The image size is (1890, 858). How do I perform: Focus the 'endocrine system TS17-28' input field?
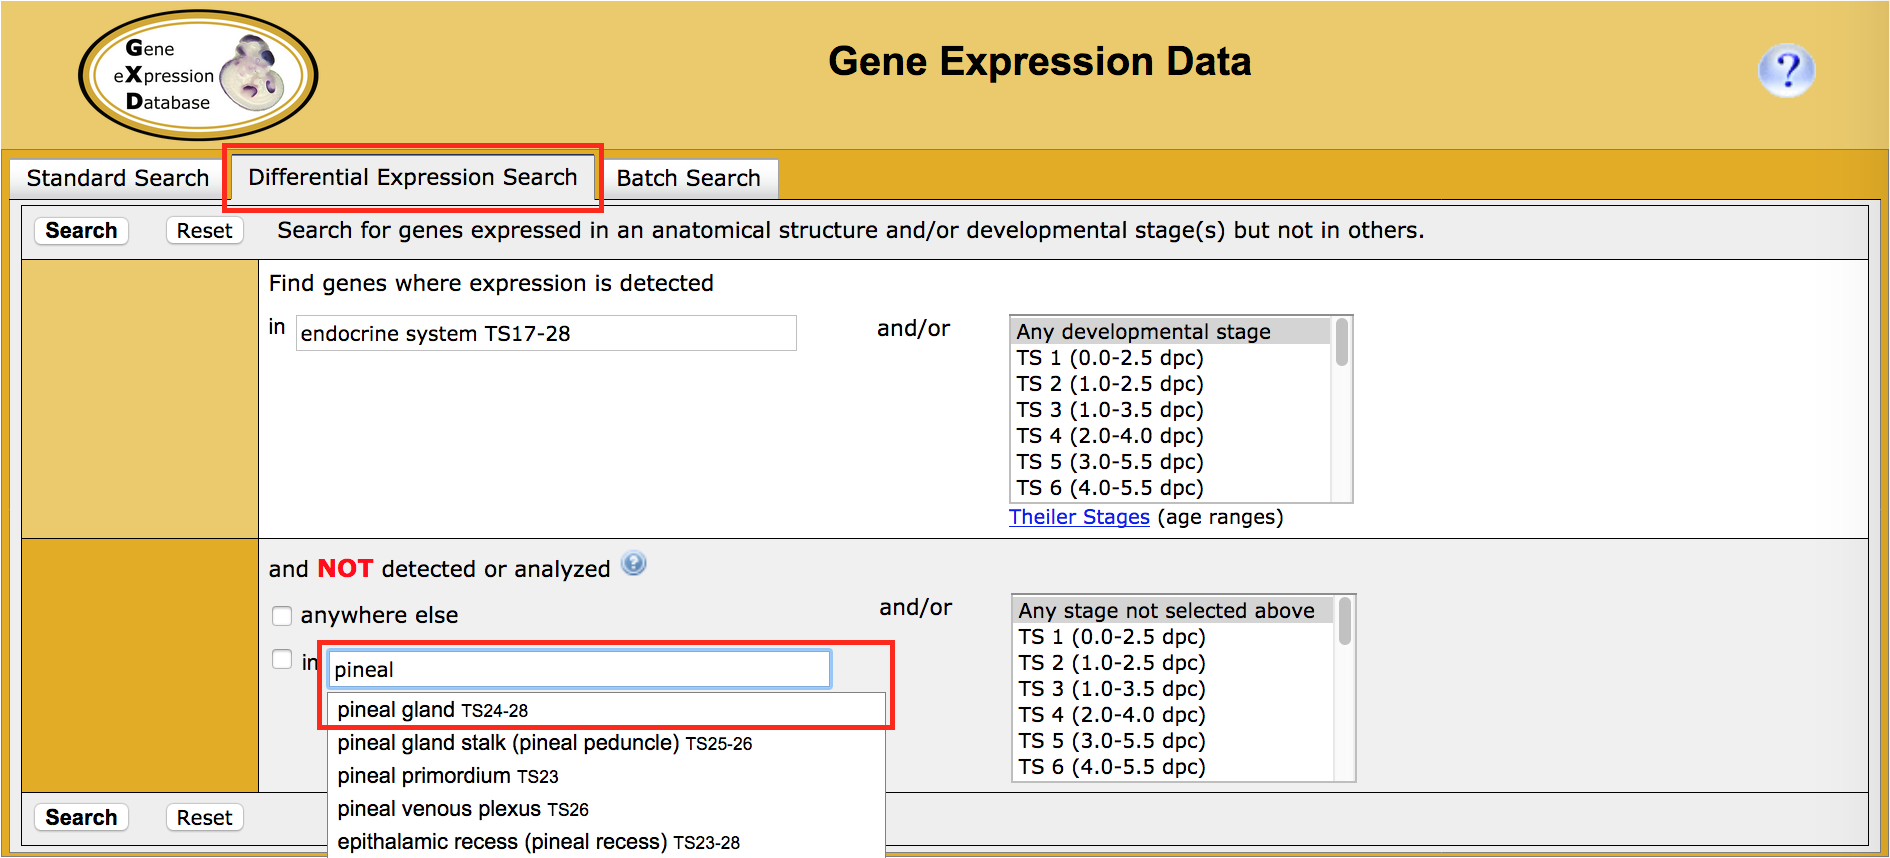(546, 333)
